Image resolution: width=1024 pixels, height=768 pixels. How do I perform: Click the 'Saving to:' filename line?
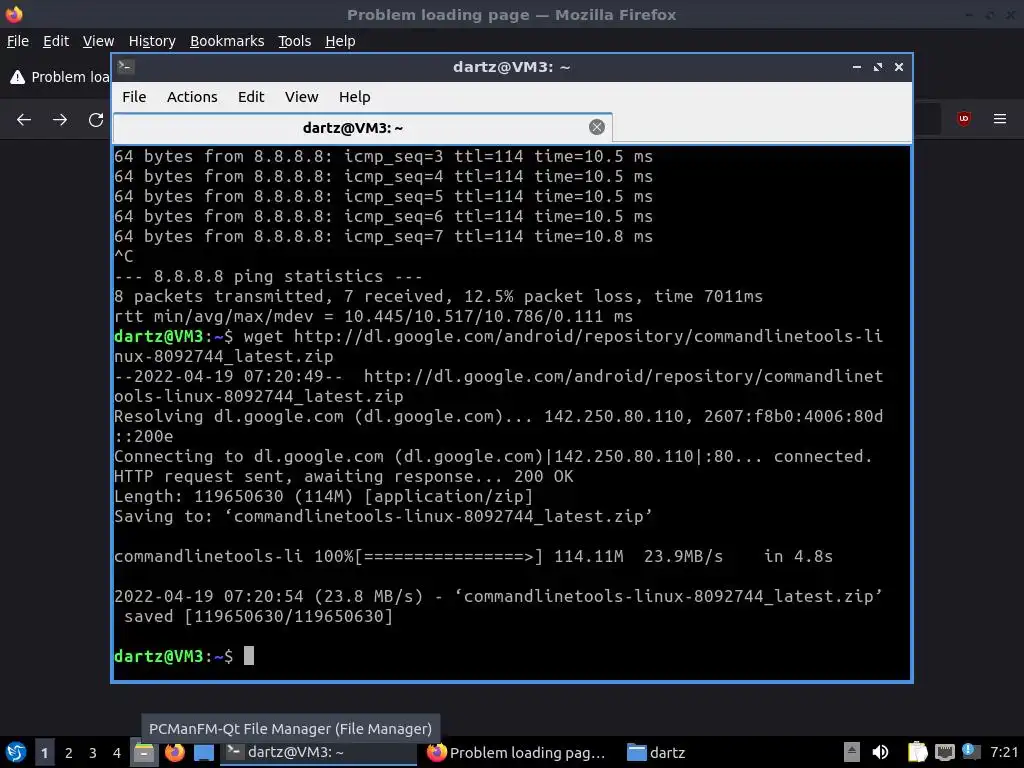pyautogui.click(x=383, y=517)
